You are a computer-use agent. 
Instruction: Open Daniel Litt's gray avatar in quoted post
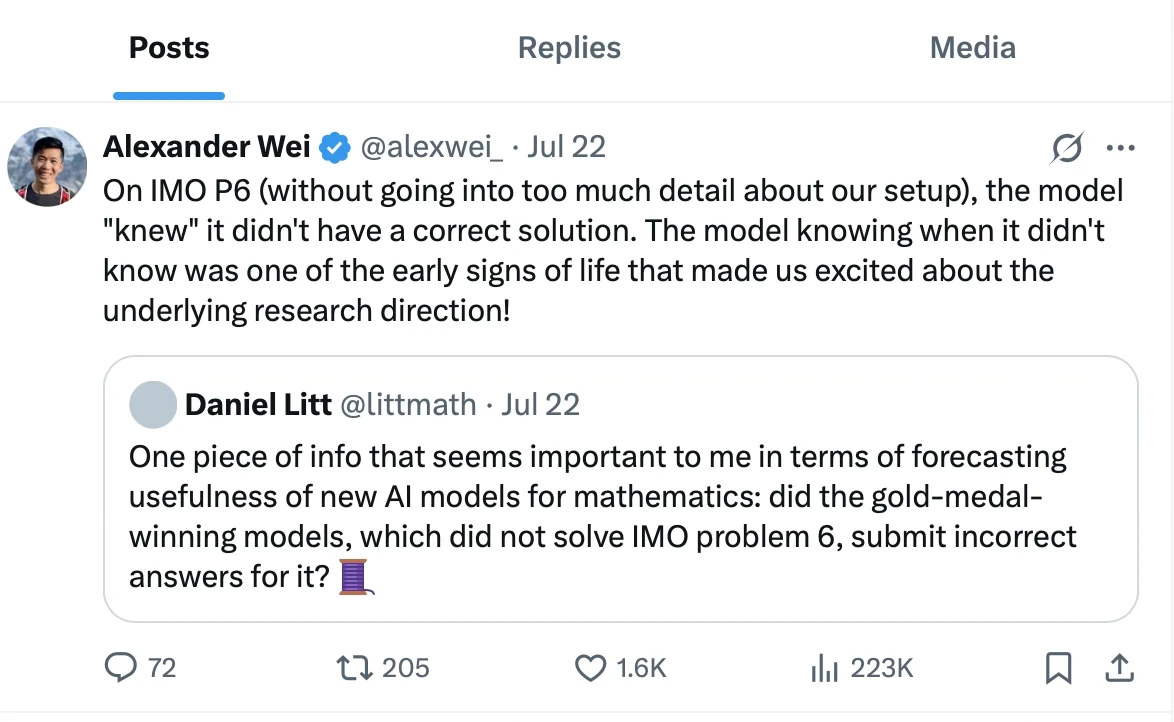152,404
